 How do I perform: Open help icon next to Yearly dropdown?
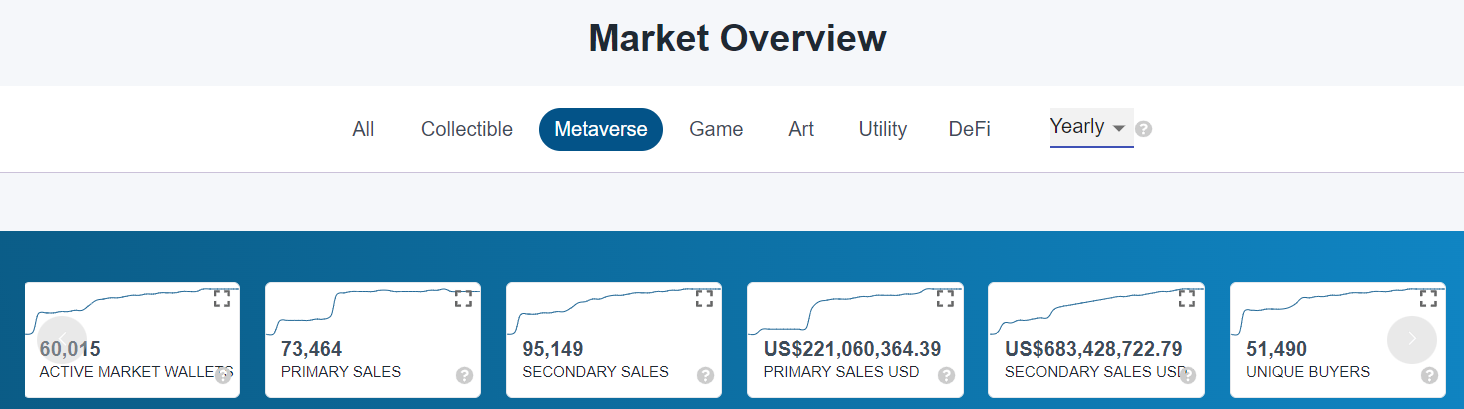click(1144, 129)
